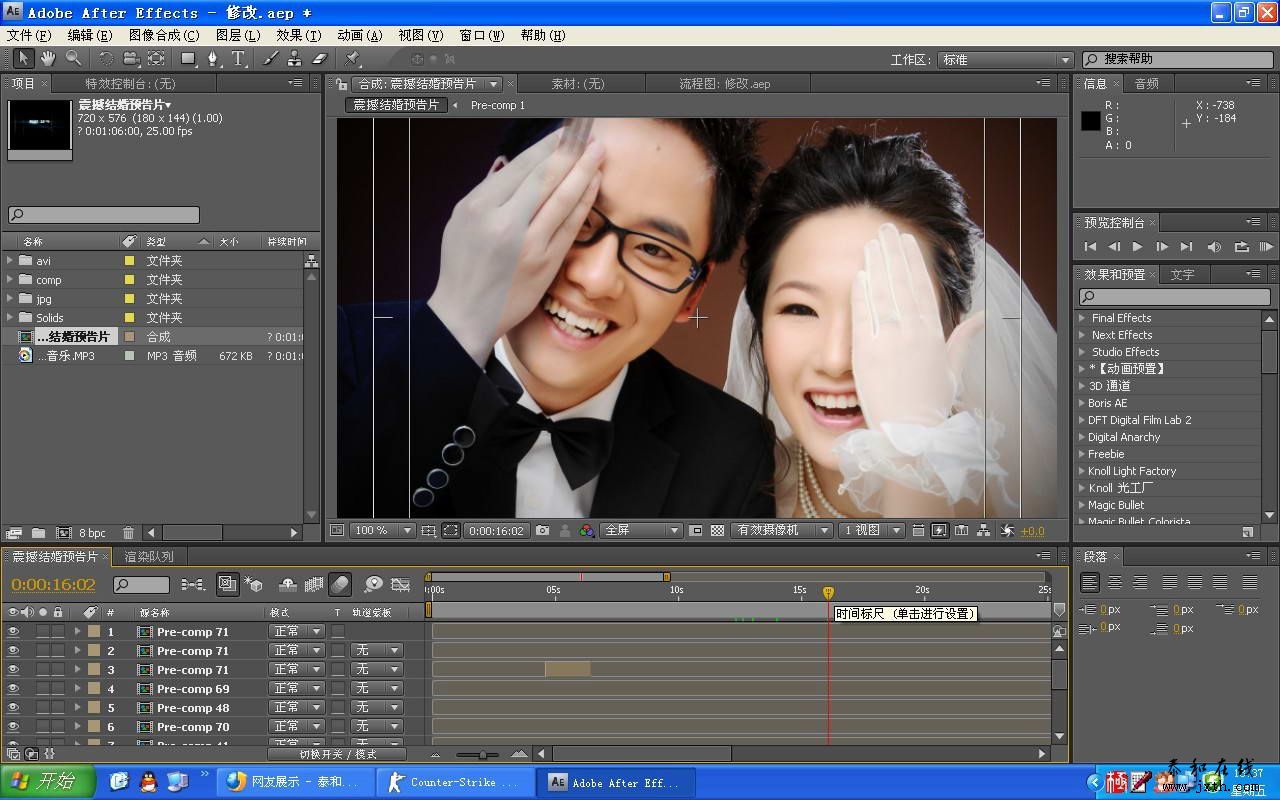Open the 1 视图 view layout dropdown
Image resolution: width=1280 pixels, height=800 pixels.
click(871, 531)
